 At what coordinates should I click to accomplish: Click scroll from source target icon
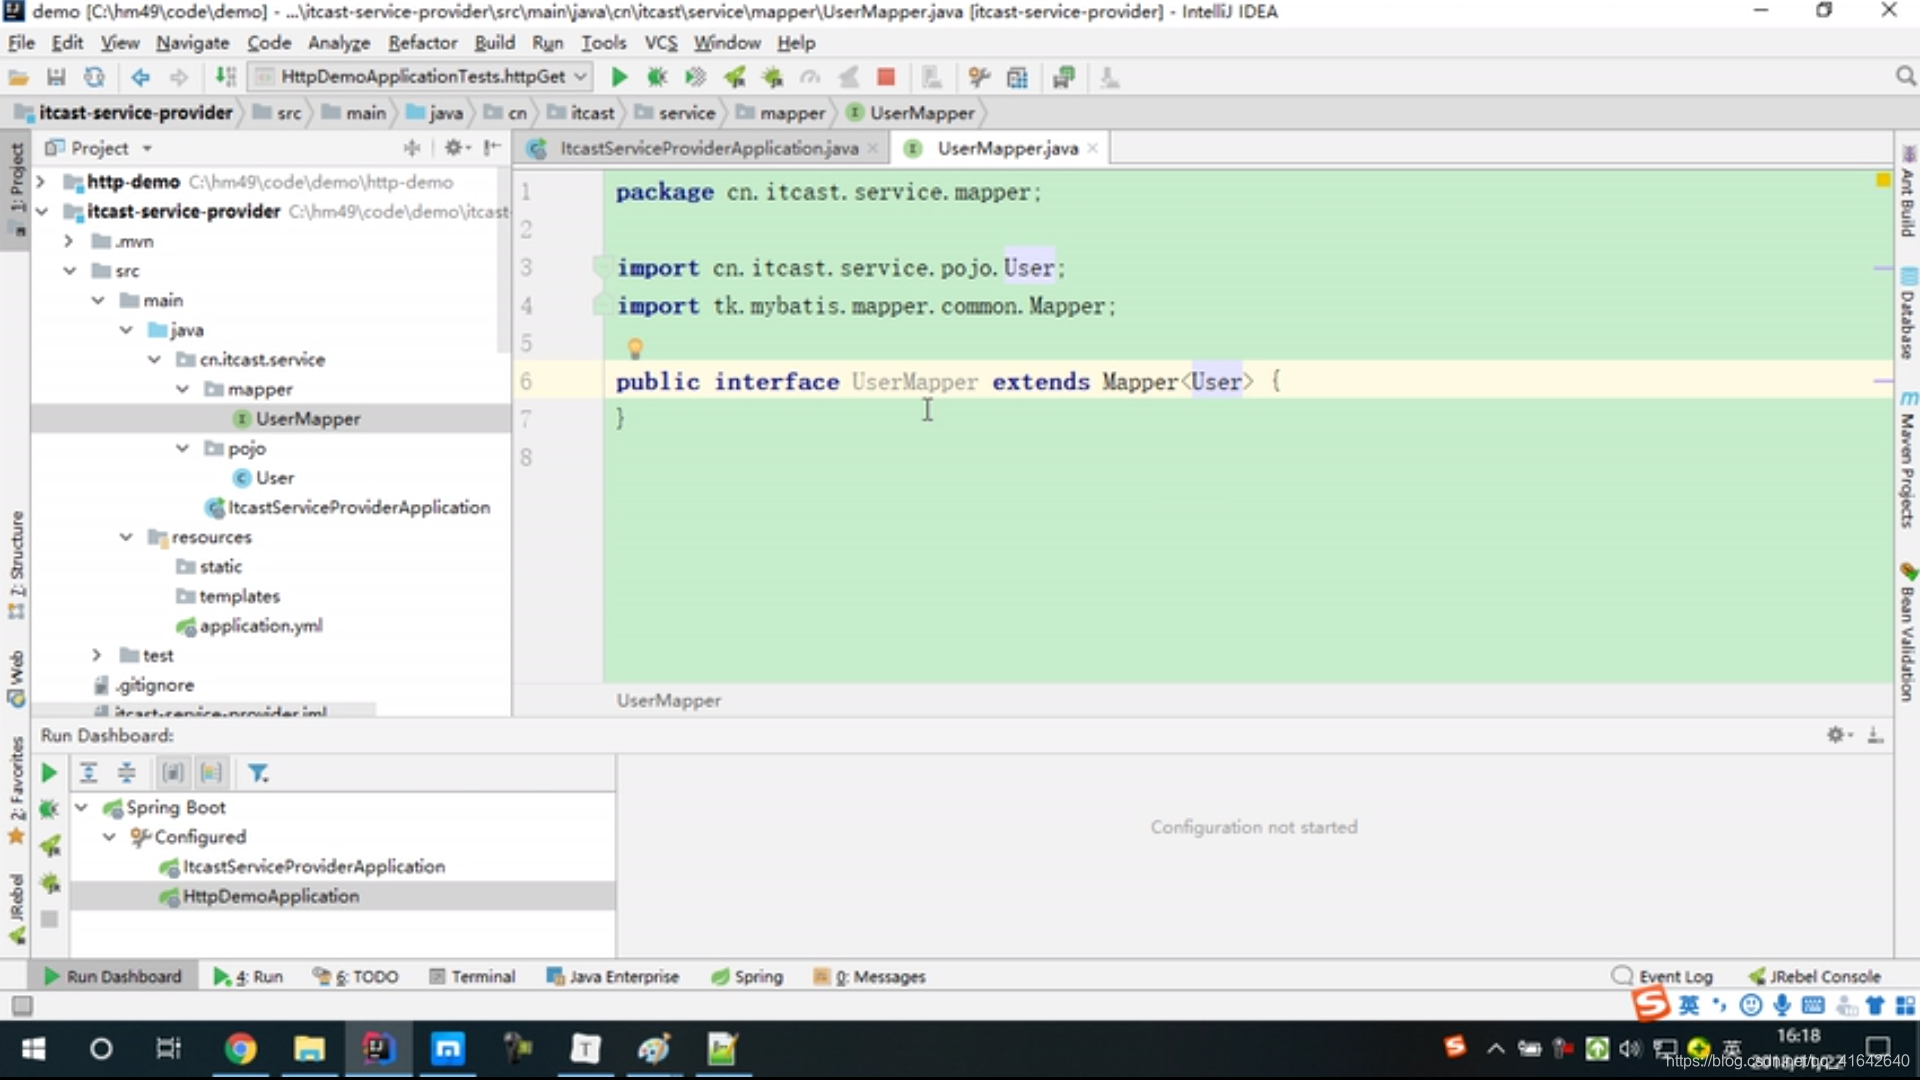412,148
